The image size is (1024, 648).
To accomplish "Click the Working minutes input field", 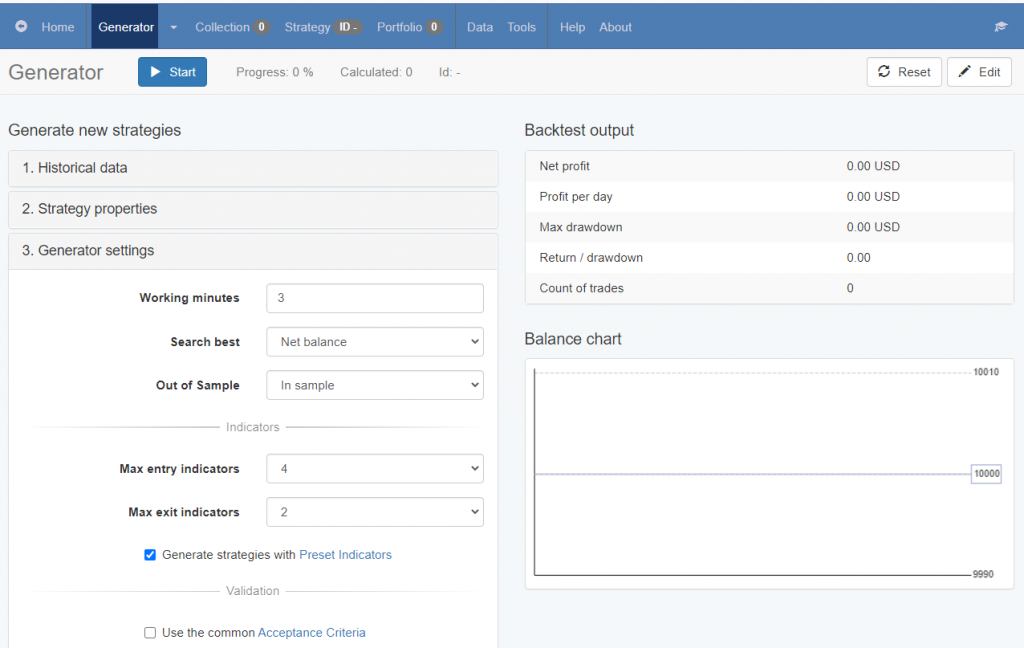I will 375,298.
